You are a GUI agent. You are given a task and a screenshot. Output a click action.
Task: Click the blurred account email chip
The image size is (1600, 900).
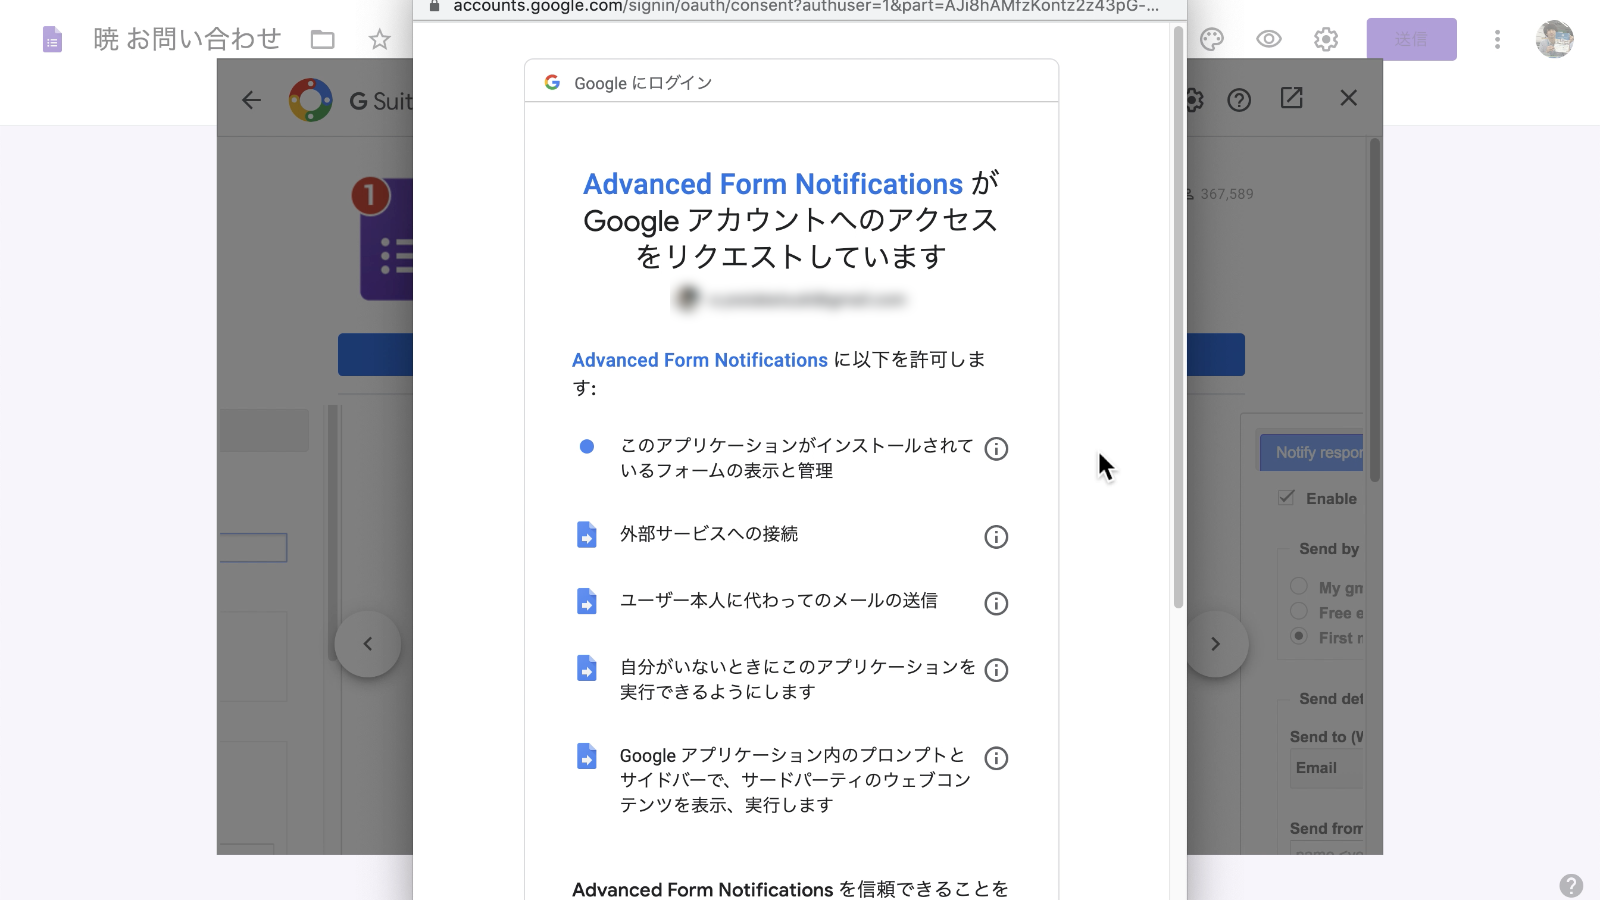tap(791, 299)
